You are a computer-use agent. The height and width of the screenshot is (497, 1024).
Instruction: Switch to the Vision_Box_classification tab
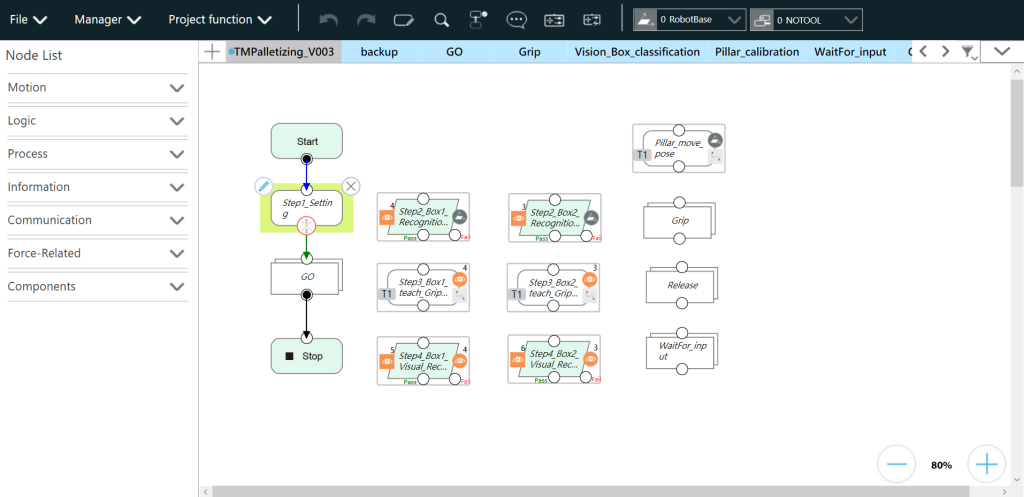pyautogui.click(x=637, y=52)
